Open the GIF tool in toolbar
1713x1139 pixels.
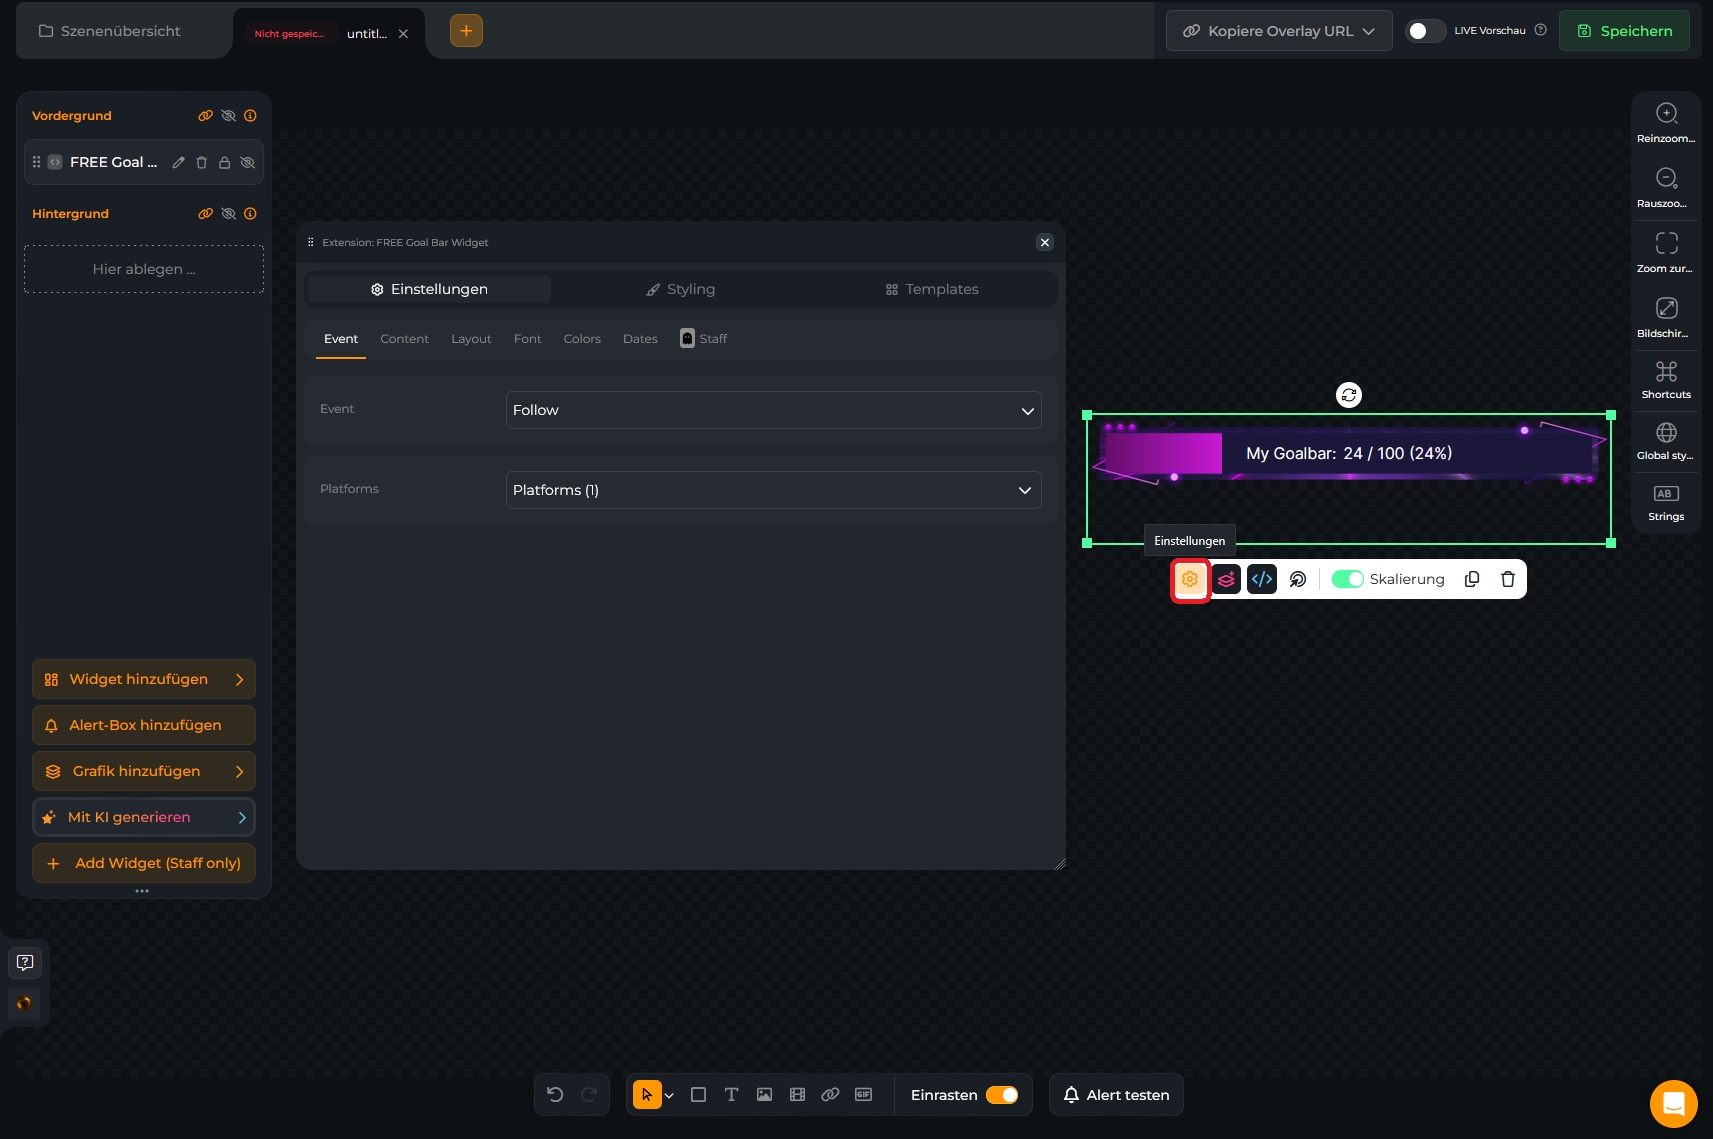(x=863, y=1095)
